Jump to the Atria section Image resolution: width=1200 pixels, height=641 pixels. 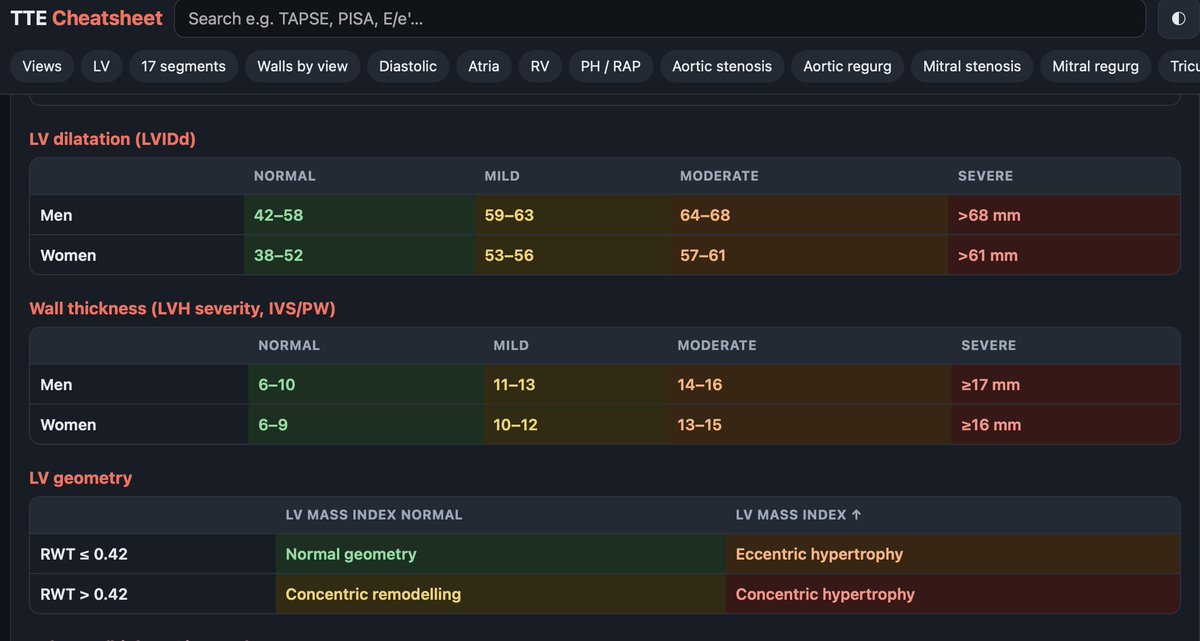(484, 66)
